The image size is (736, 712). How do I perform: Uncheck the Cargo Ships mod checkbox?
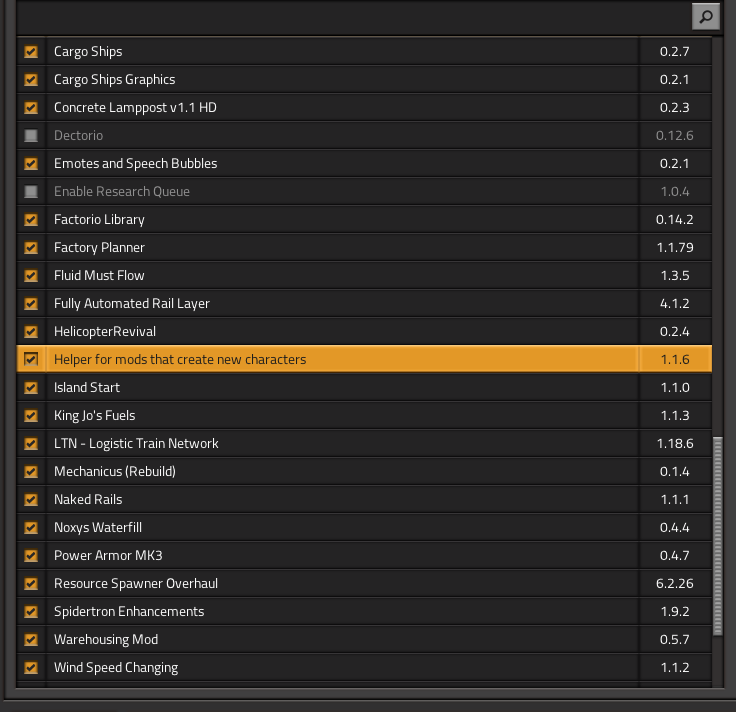[x=31, y=51]
